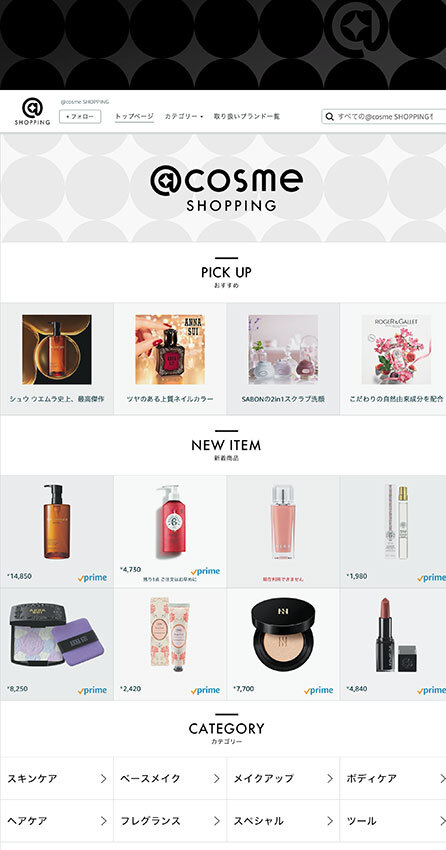Open the ボディケア category link

pyautogui.click(x=393, y=778)
